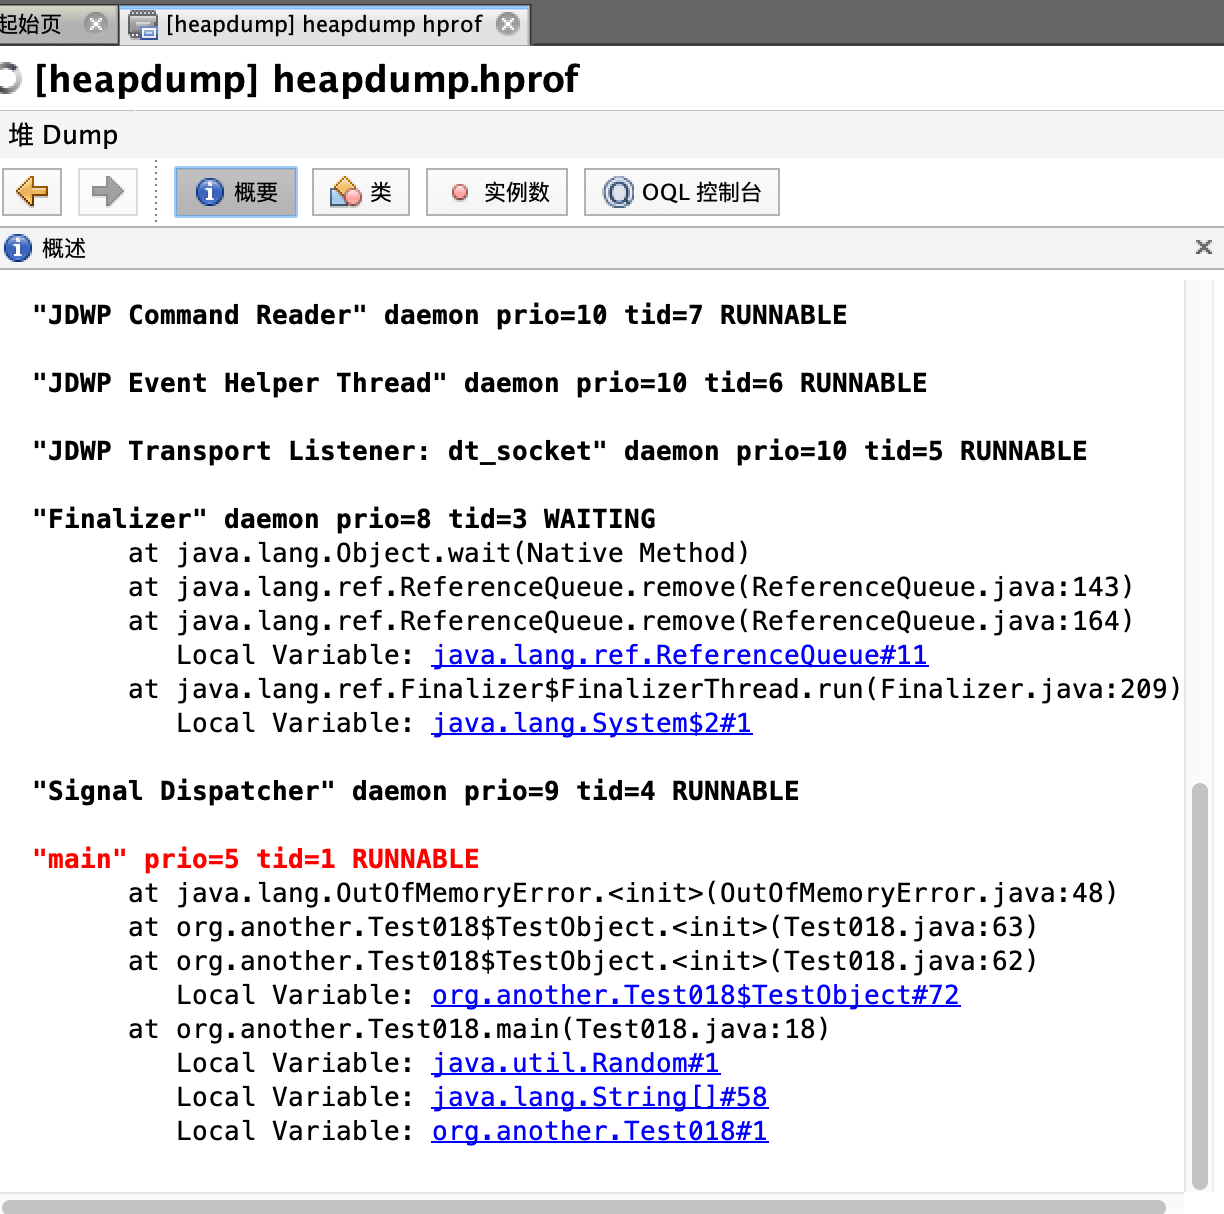
Task: Open the 概要 summary view
Action: (236, 192)
